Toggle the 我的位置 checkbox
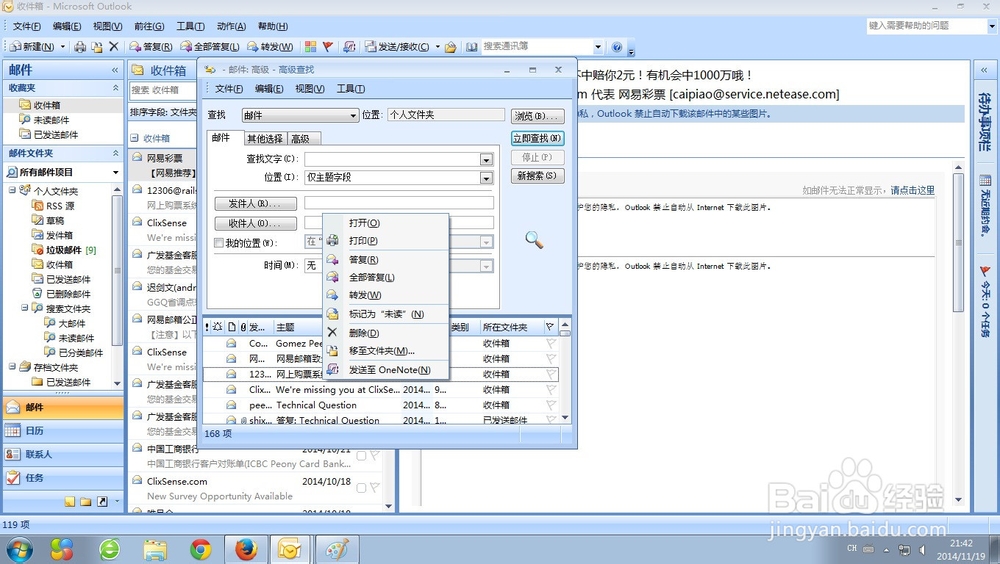The width and height of the screenshot is (1000, 564). click(x=219, y=242)
